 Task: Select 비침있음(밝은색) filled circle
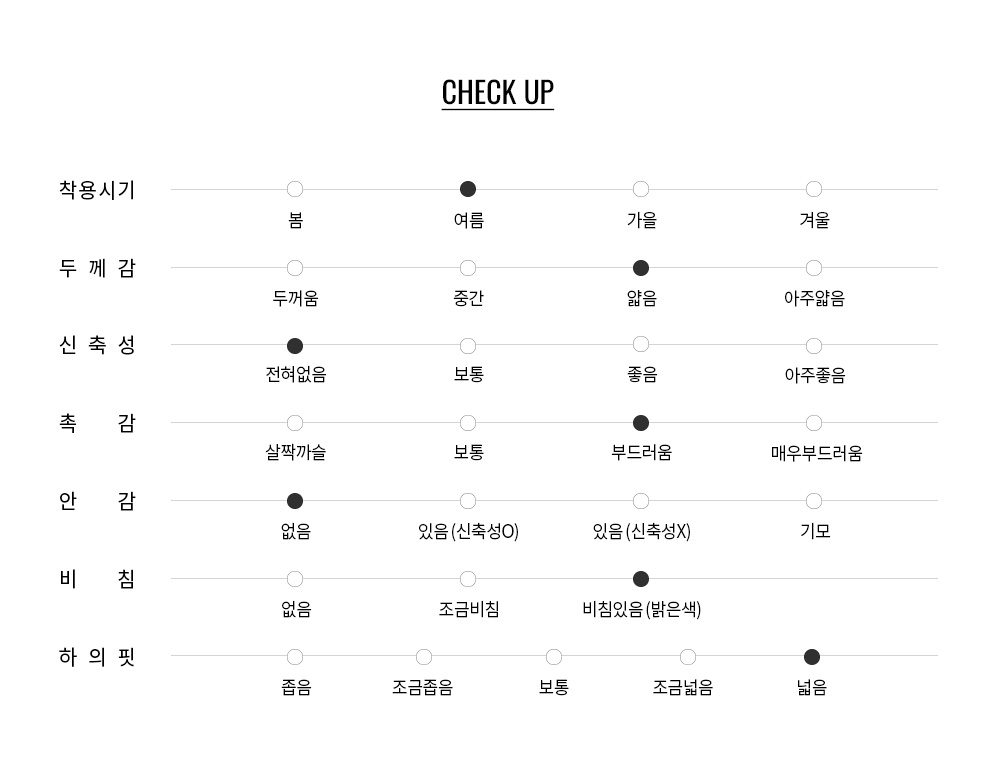pos(641,579)
